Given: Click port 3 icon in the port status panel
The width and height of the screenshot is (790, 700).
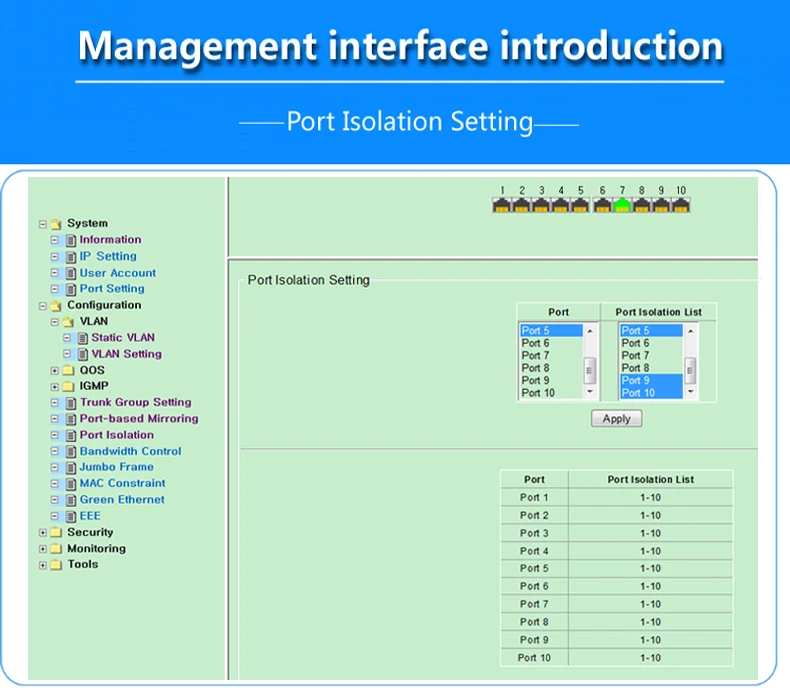Looking at the screenshot, I should [x=541, y=205].
